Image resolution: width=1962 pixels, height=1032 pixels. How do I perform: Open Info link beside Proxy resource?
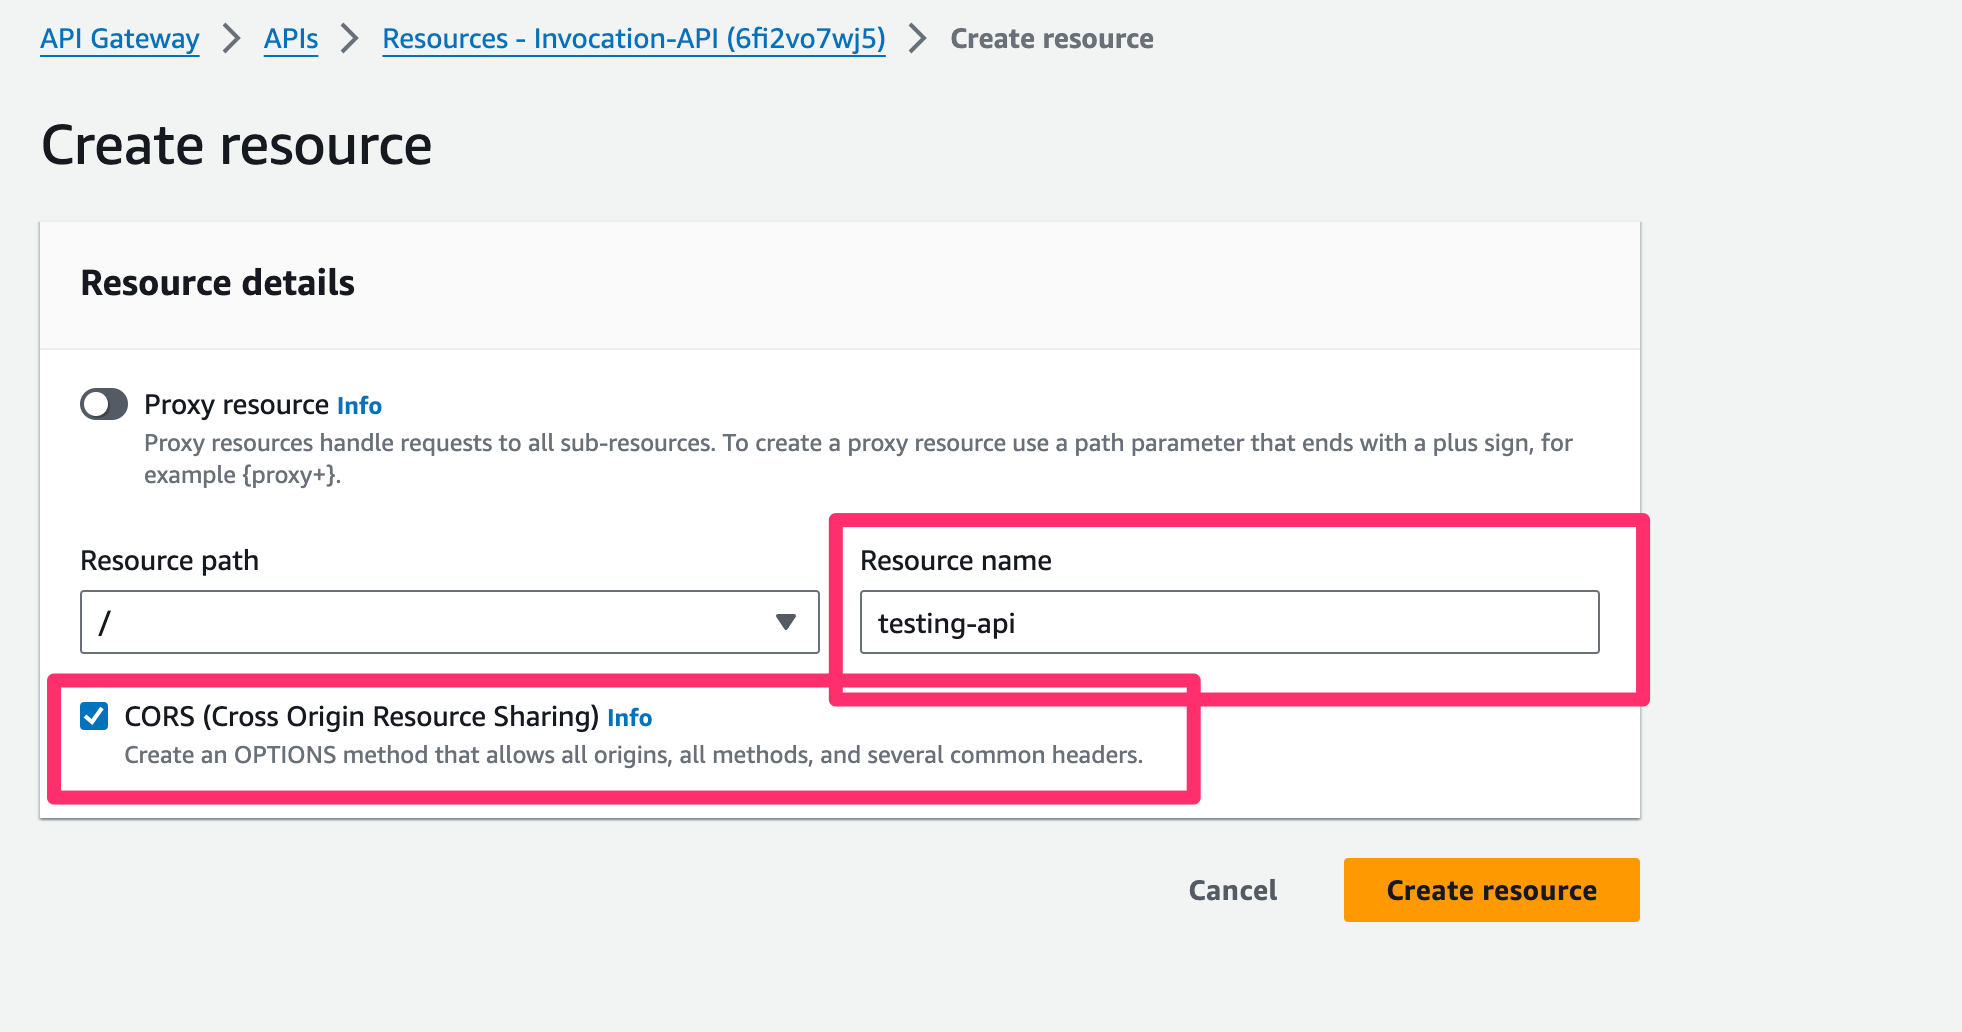tap(359, 406)
